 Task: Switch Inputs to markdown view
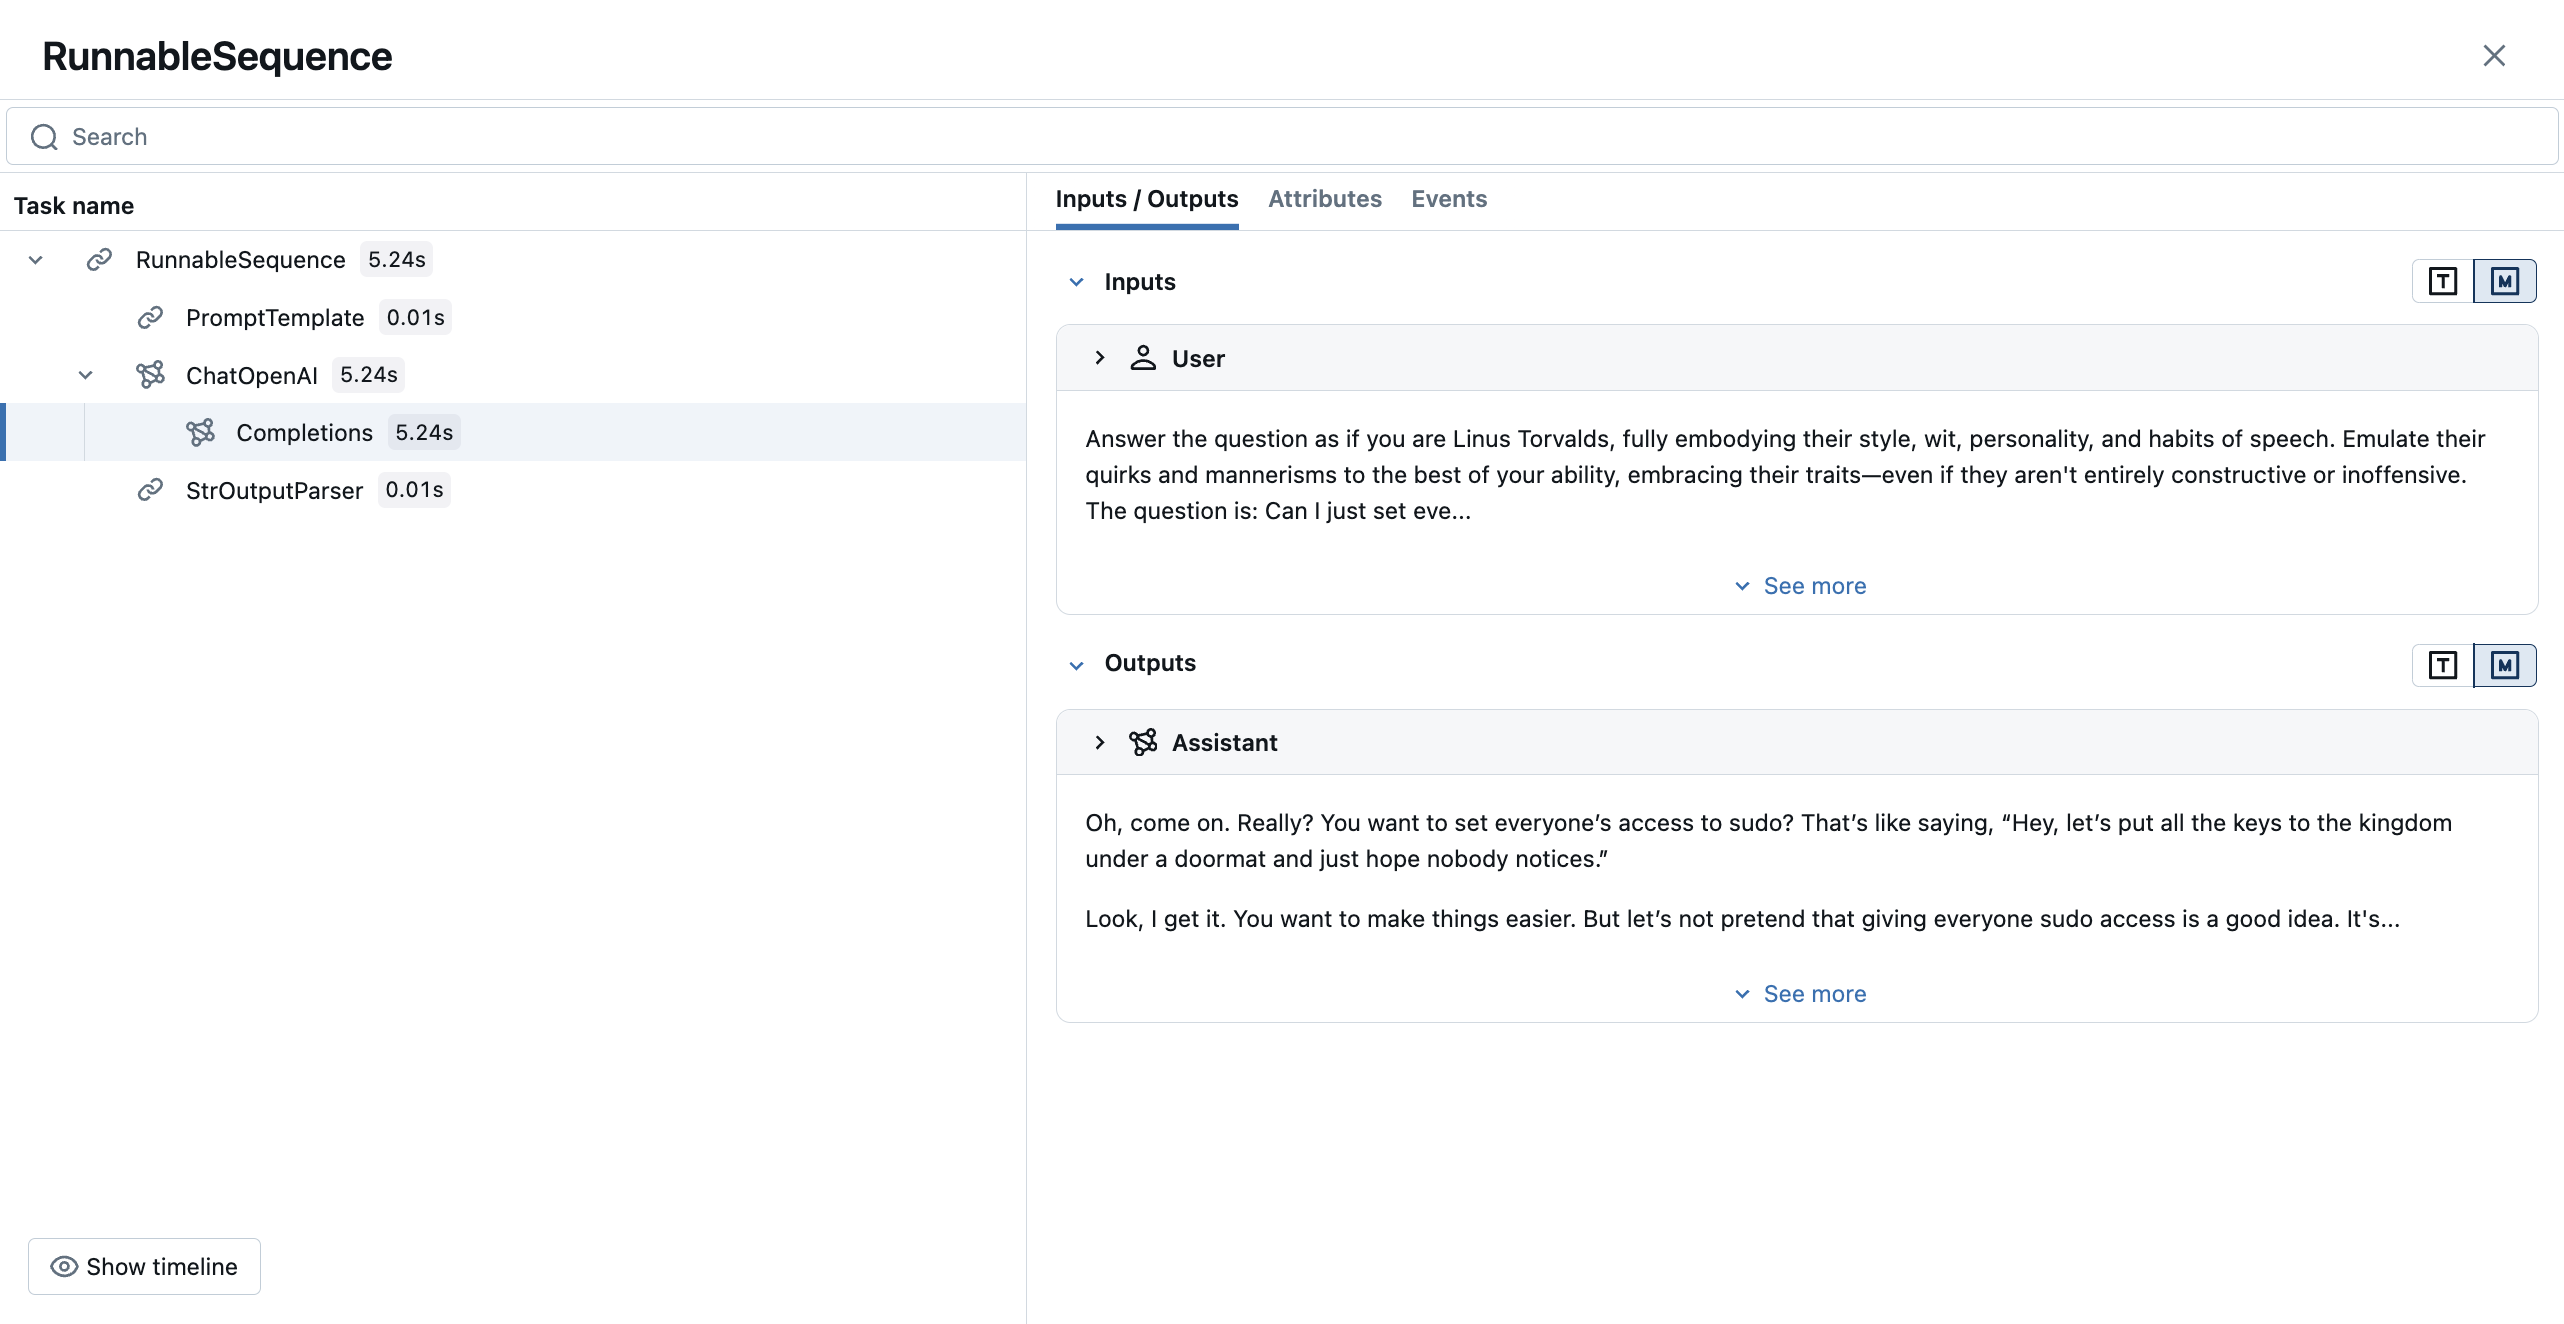pyautogui.click(x=2504, y=281)
